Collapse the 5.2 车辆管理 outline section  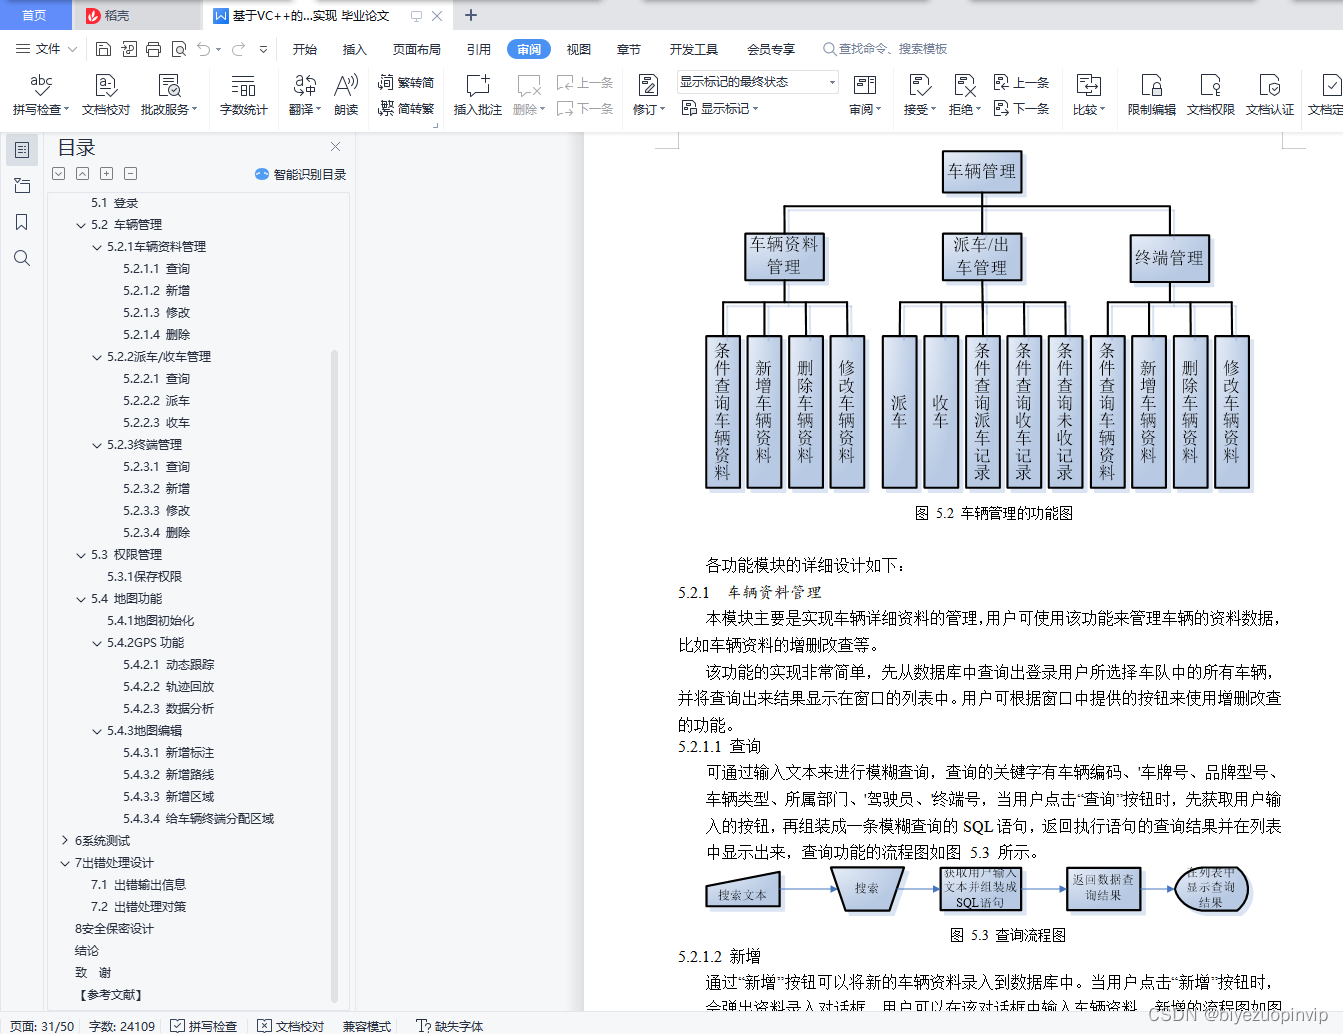click(x=81, y=224)
